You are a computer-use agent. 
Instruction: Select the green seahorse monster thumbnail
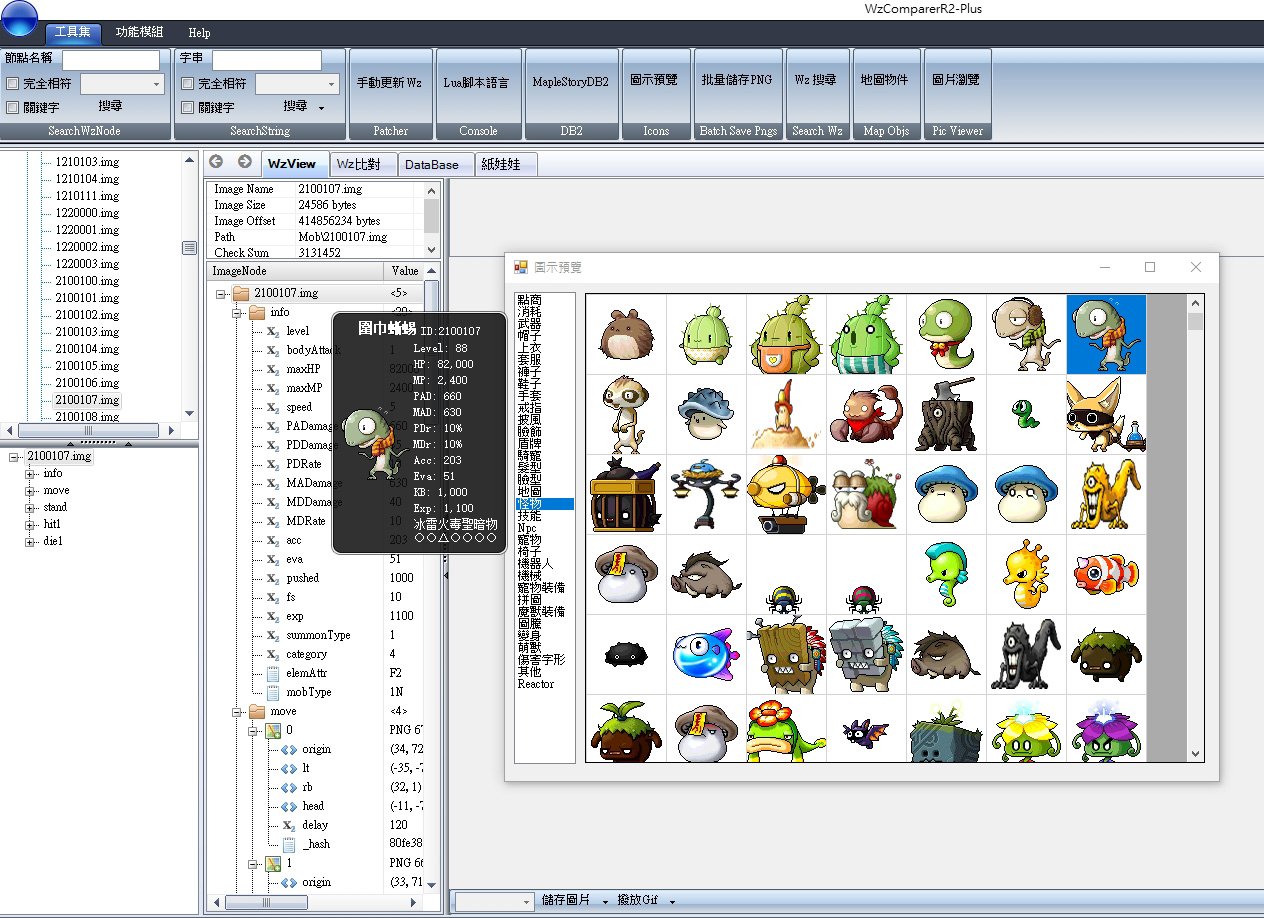946,574
